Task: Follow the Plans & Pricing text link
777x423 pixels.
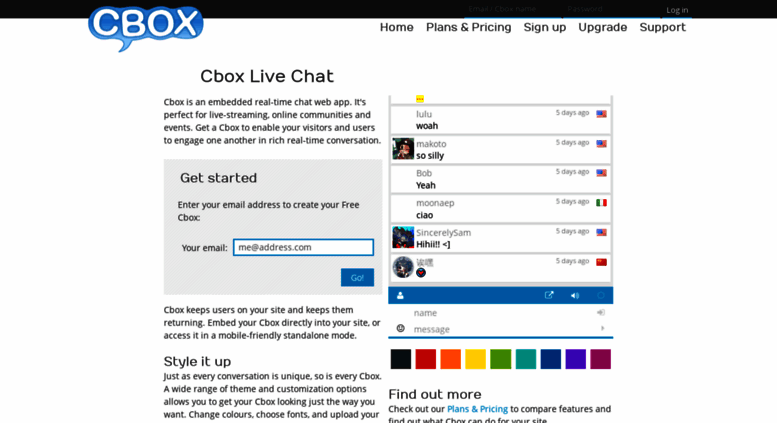Action: 477,409
